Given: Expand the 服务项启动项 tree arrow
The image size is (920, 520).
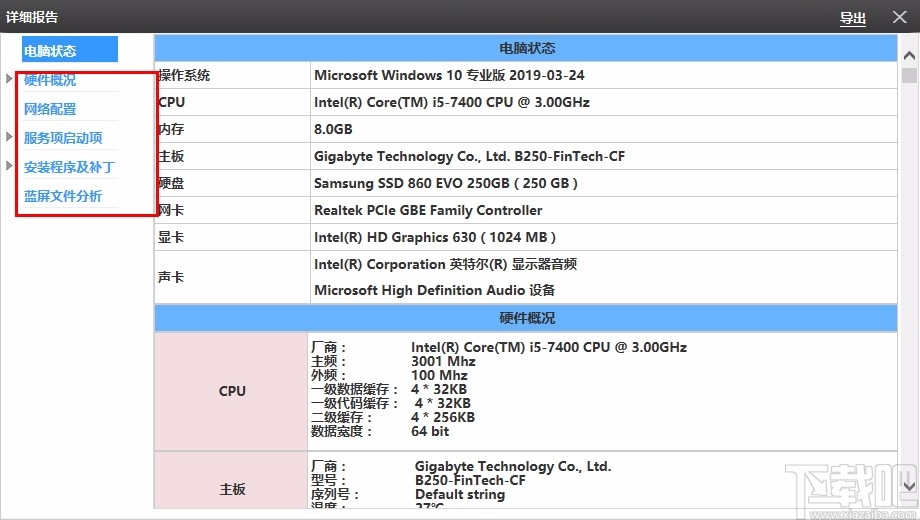Looking at the screenshot, I should [x=9, y=137].
